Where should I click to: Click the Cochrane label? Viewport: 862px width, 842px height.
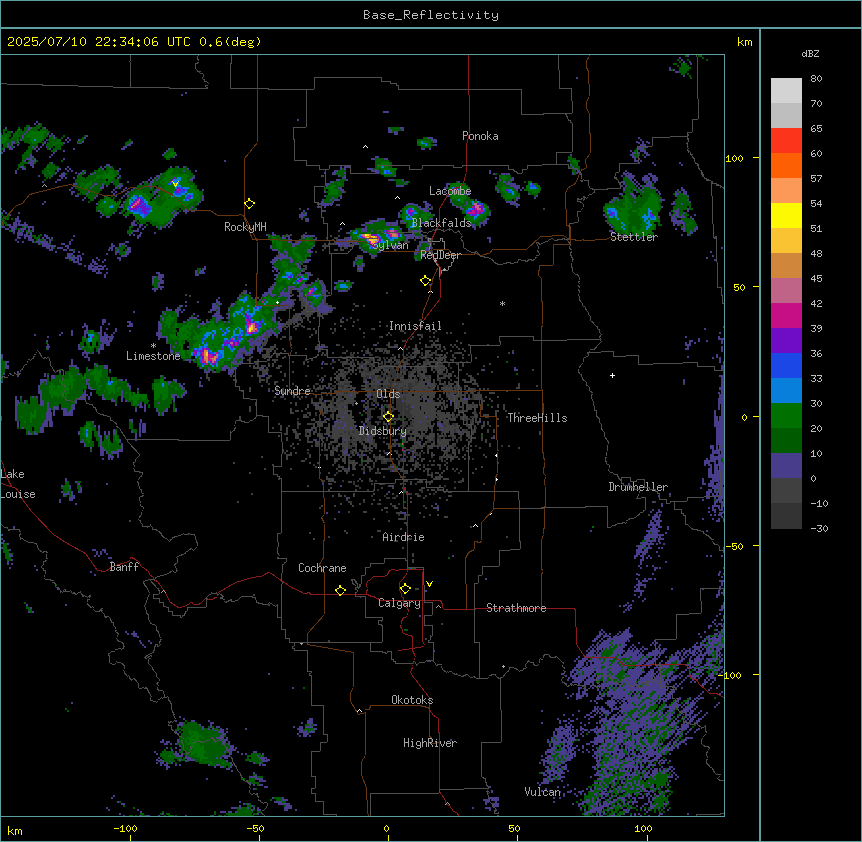coord(322,568)
